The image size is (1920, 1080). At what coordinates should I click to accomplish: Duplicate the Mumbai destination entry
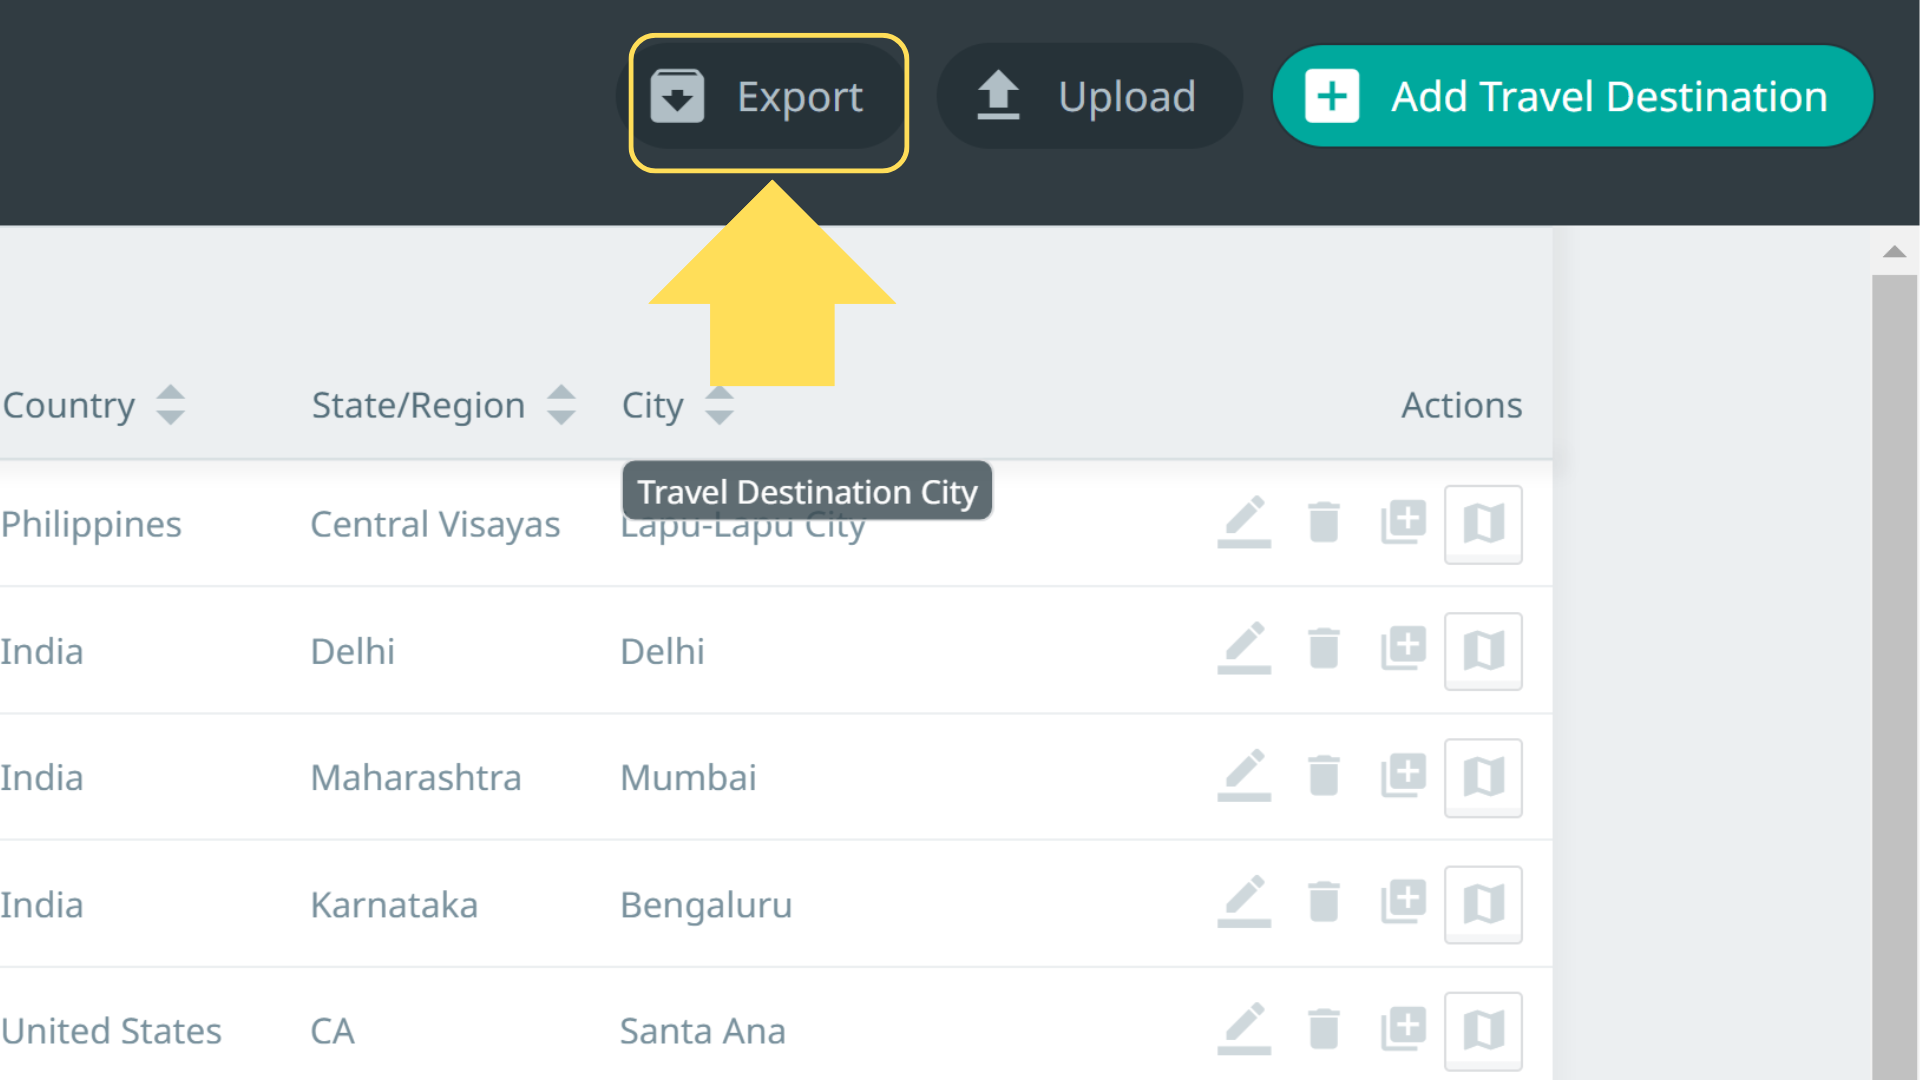[x=1403, y=776]
